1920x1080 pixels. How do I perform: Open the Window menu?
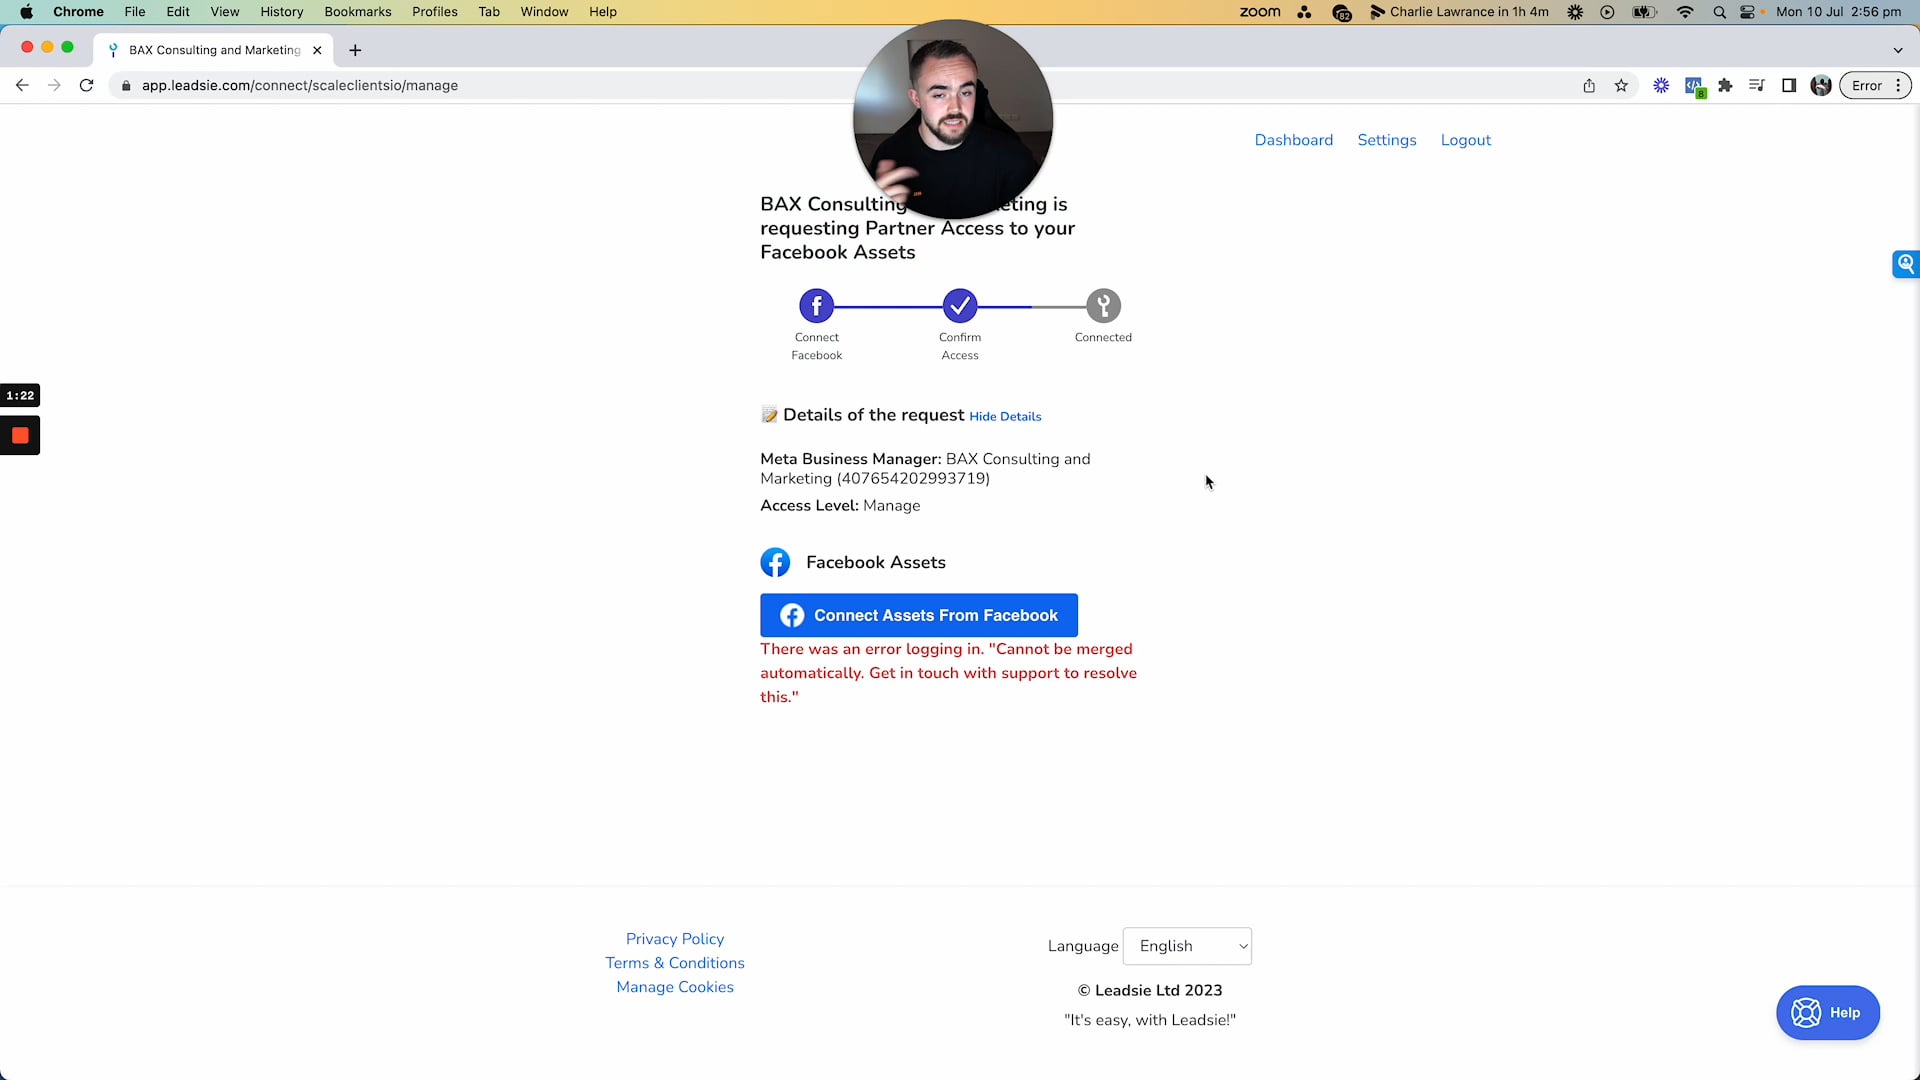(545, 12)
